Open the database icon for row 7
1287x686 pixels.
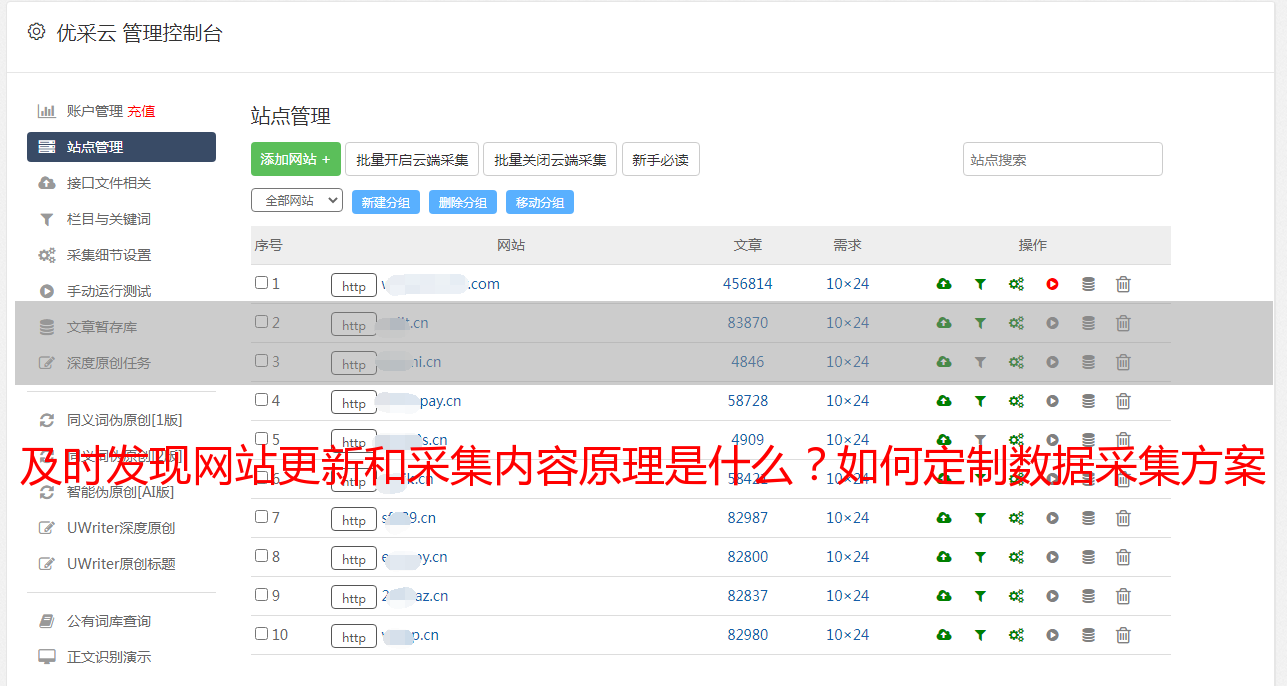[x=1088, y=518]
